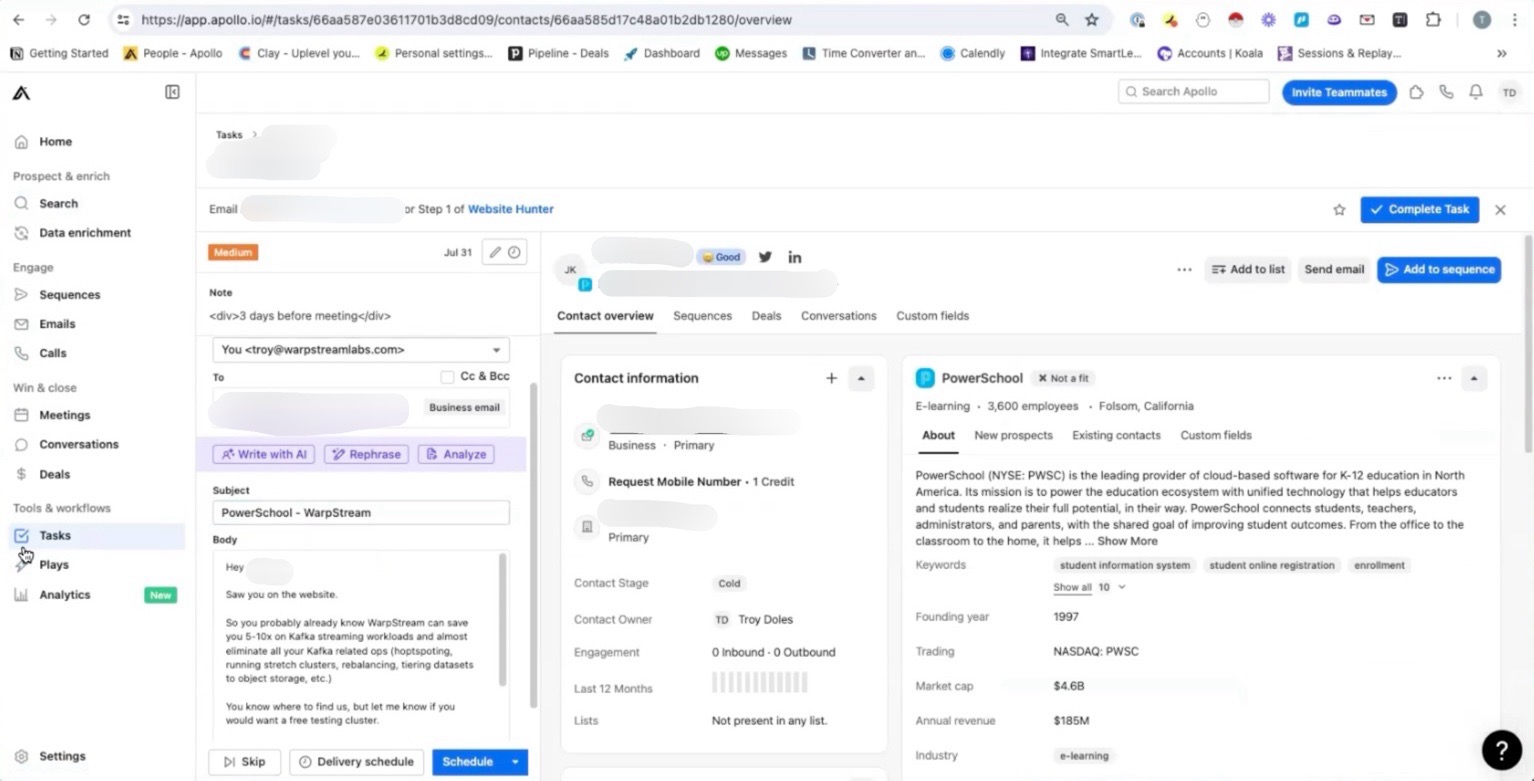Open the contact's LinkedIn profile icon
Image resolution: width=1534 pixels, height=781 pixels.
click(795, 257)
